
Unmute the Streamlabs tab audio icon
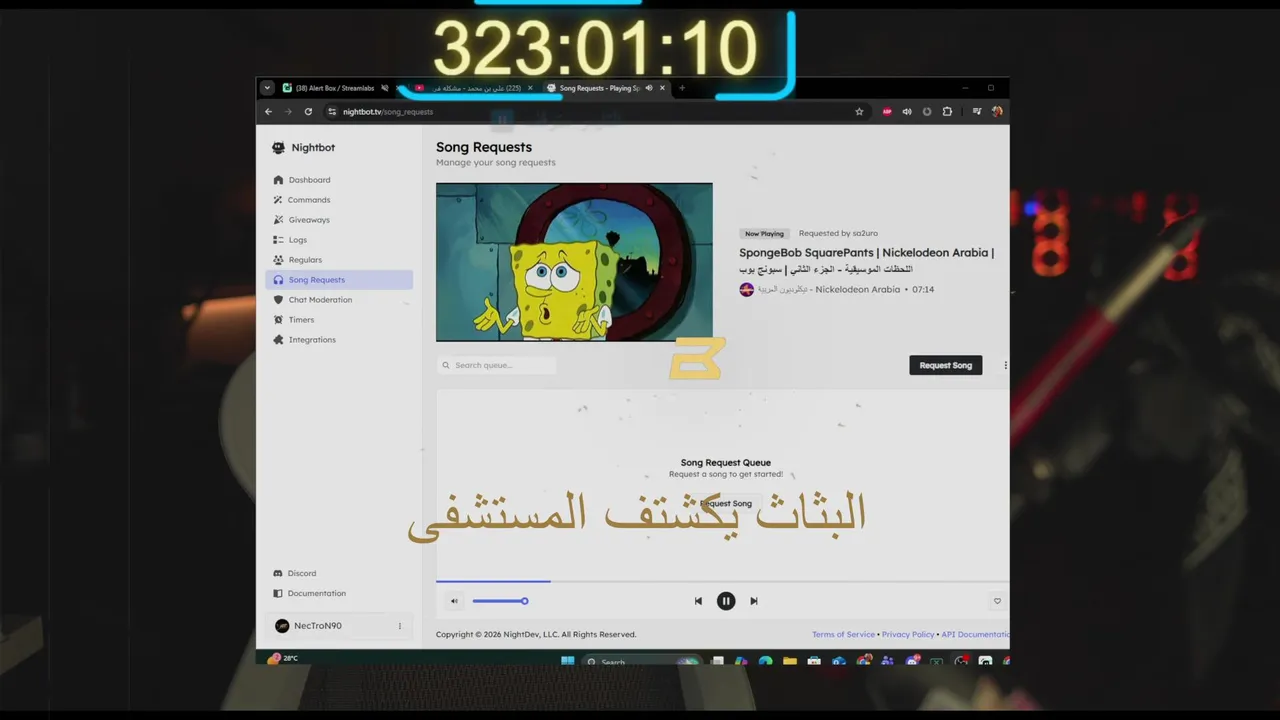point(385,88)
